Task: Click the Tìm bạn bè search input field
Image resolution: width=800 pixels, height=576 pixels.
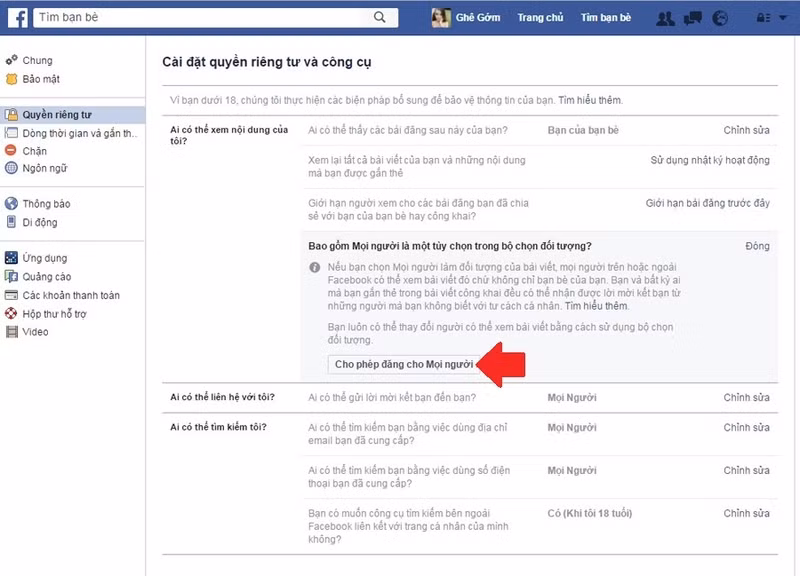Action: (180, 15)
